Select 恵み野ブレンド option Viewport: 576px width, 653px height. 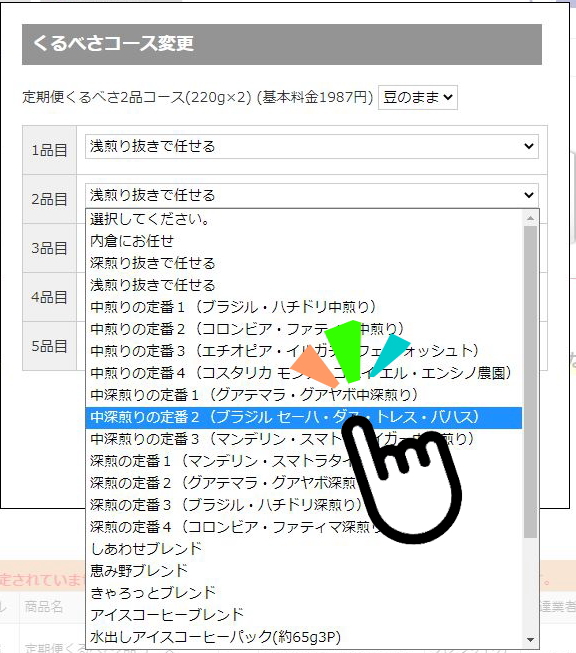[x=304, y=571]
